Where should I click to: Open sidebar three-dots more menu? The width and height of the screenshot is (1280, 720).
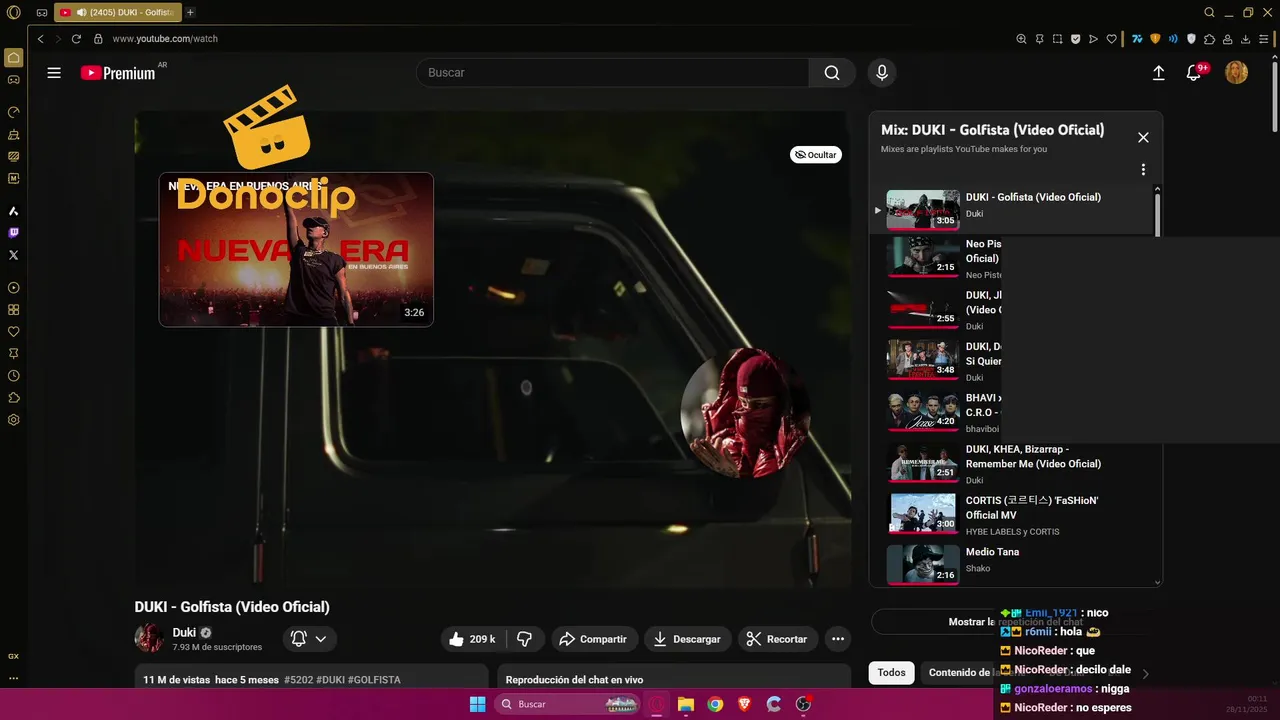[x=14, y=678]
